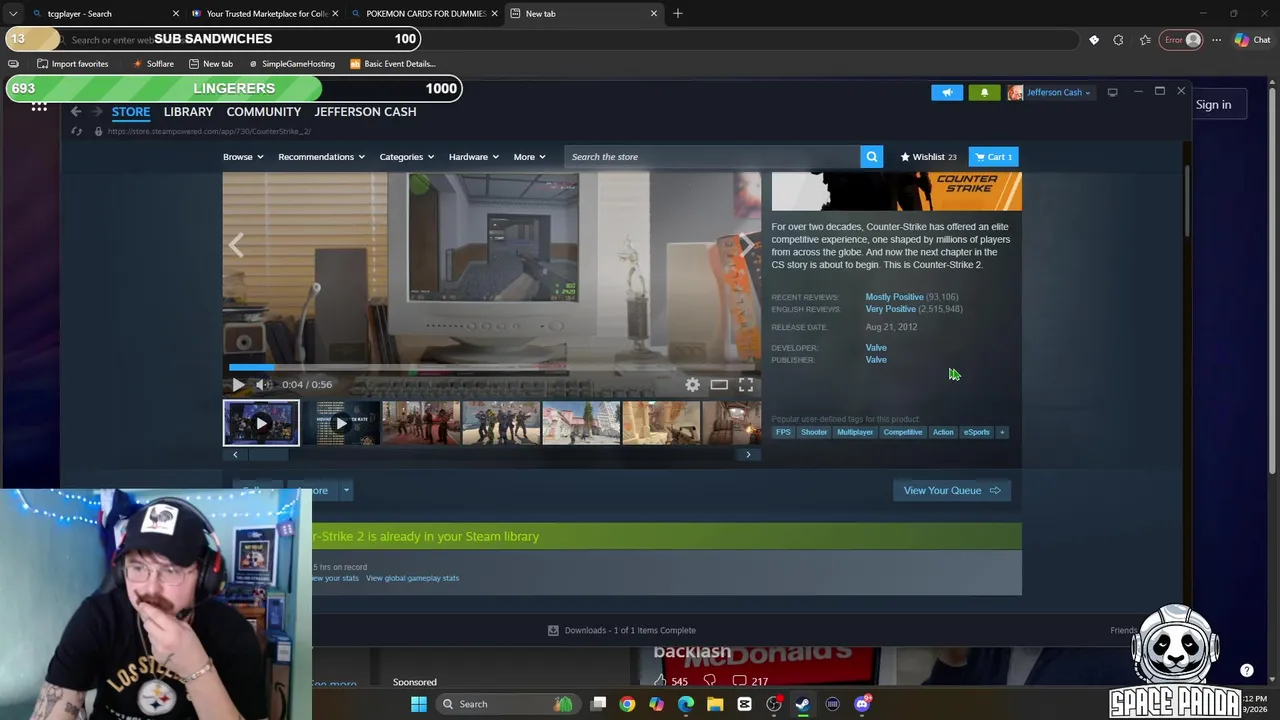Open the COMMUNITY tab in Steam
The image size is (1280, 720).
[x=264, y=112]
